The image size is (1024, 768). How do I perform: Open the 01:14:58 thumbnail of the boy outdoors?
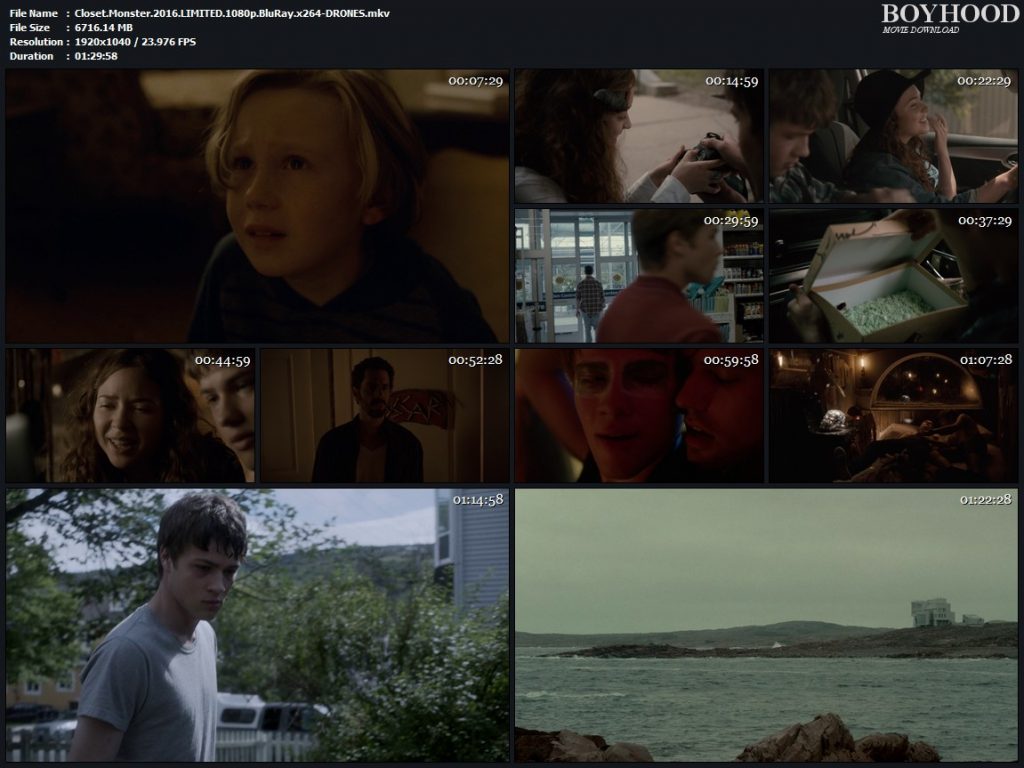tap(257, 625)
